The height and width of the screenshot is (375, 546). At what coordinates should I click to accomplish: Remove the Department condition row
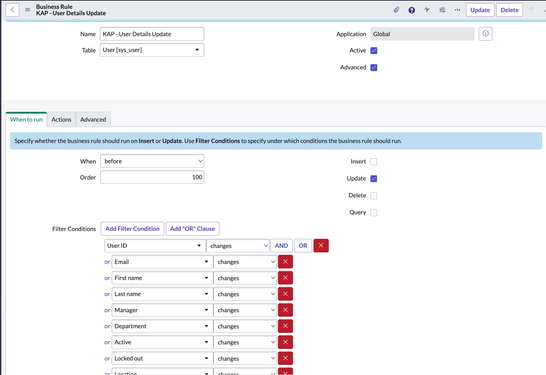[285, 326]
